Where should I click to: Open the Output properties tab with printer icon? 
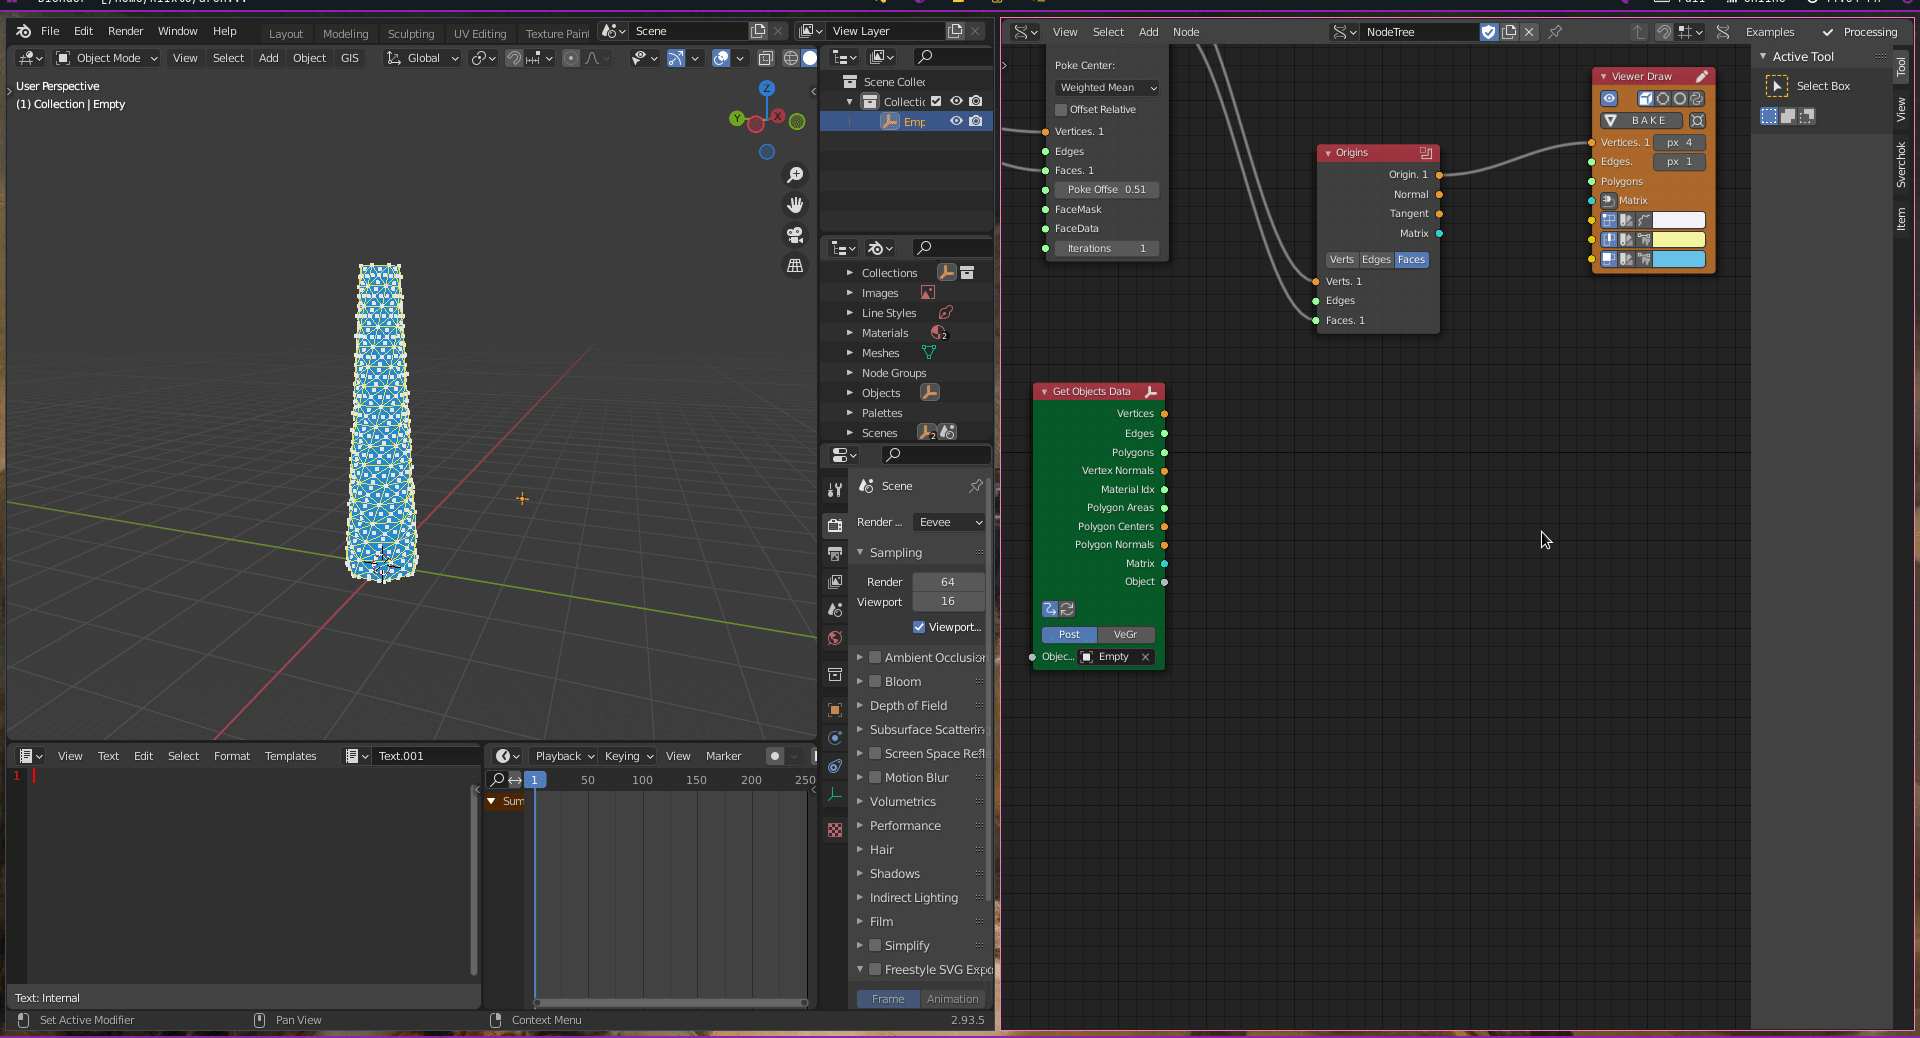[835, 553]
